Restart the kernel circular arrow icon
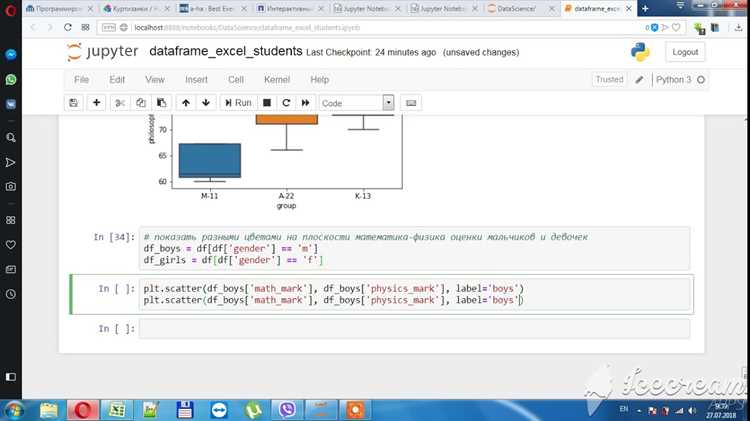 [286, 103]
